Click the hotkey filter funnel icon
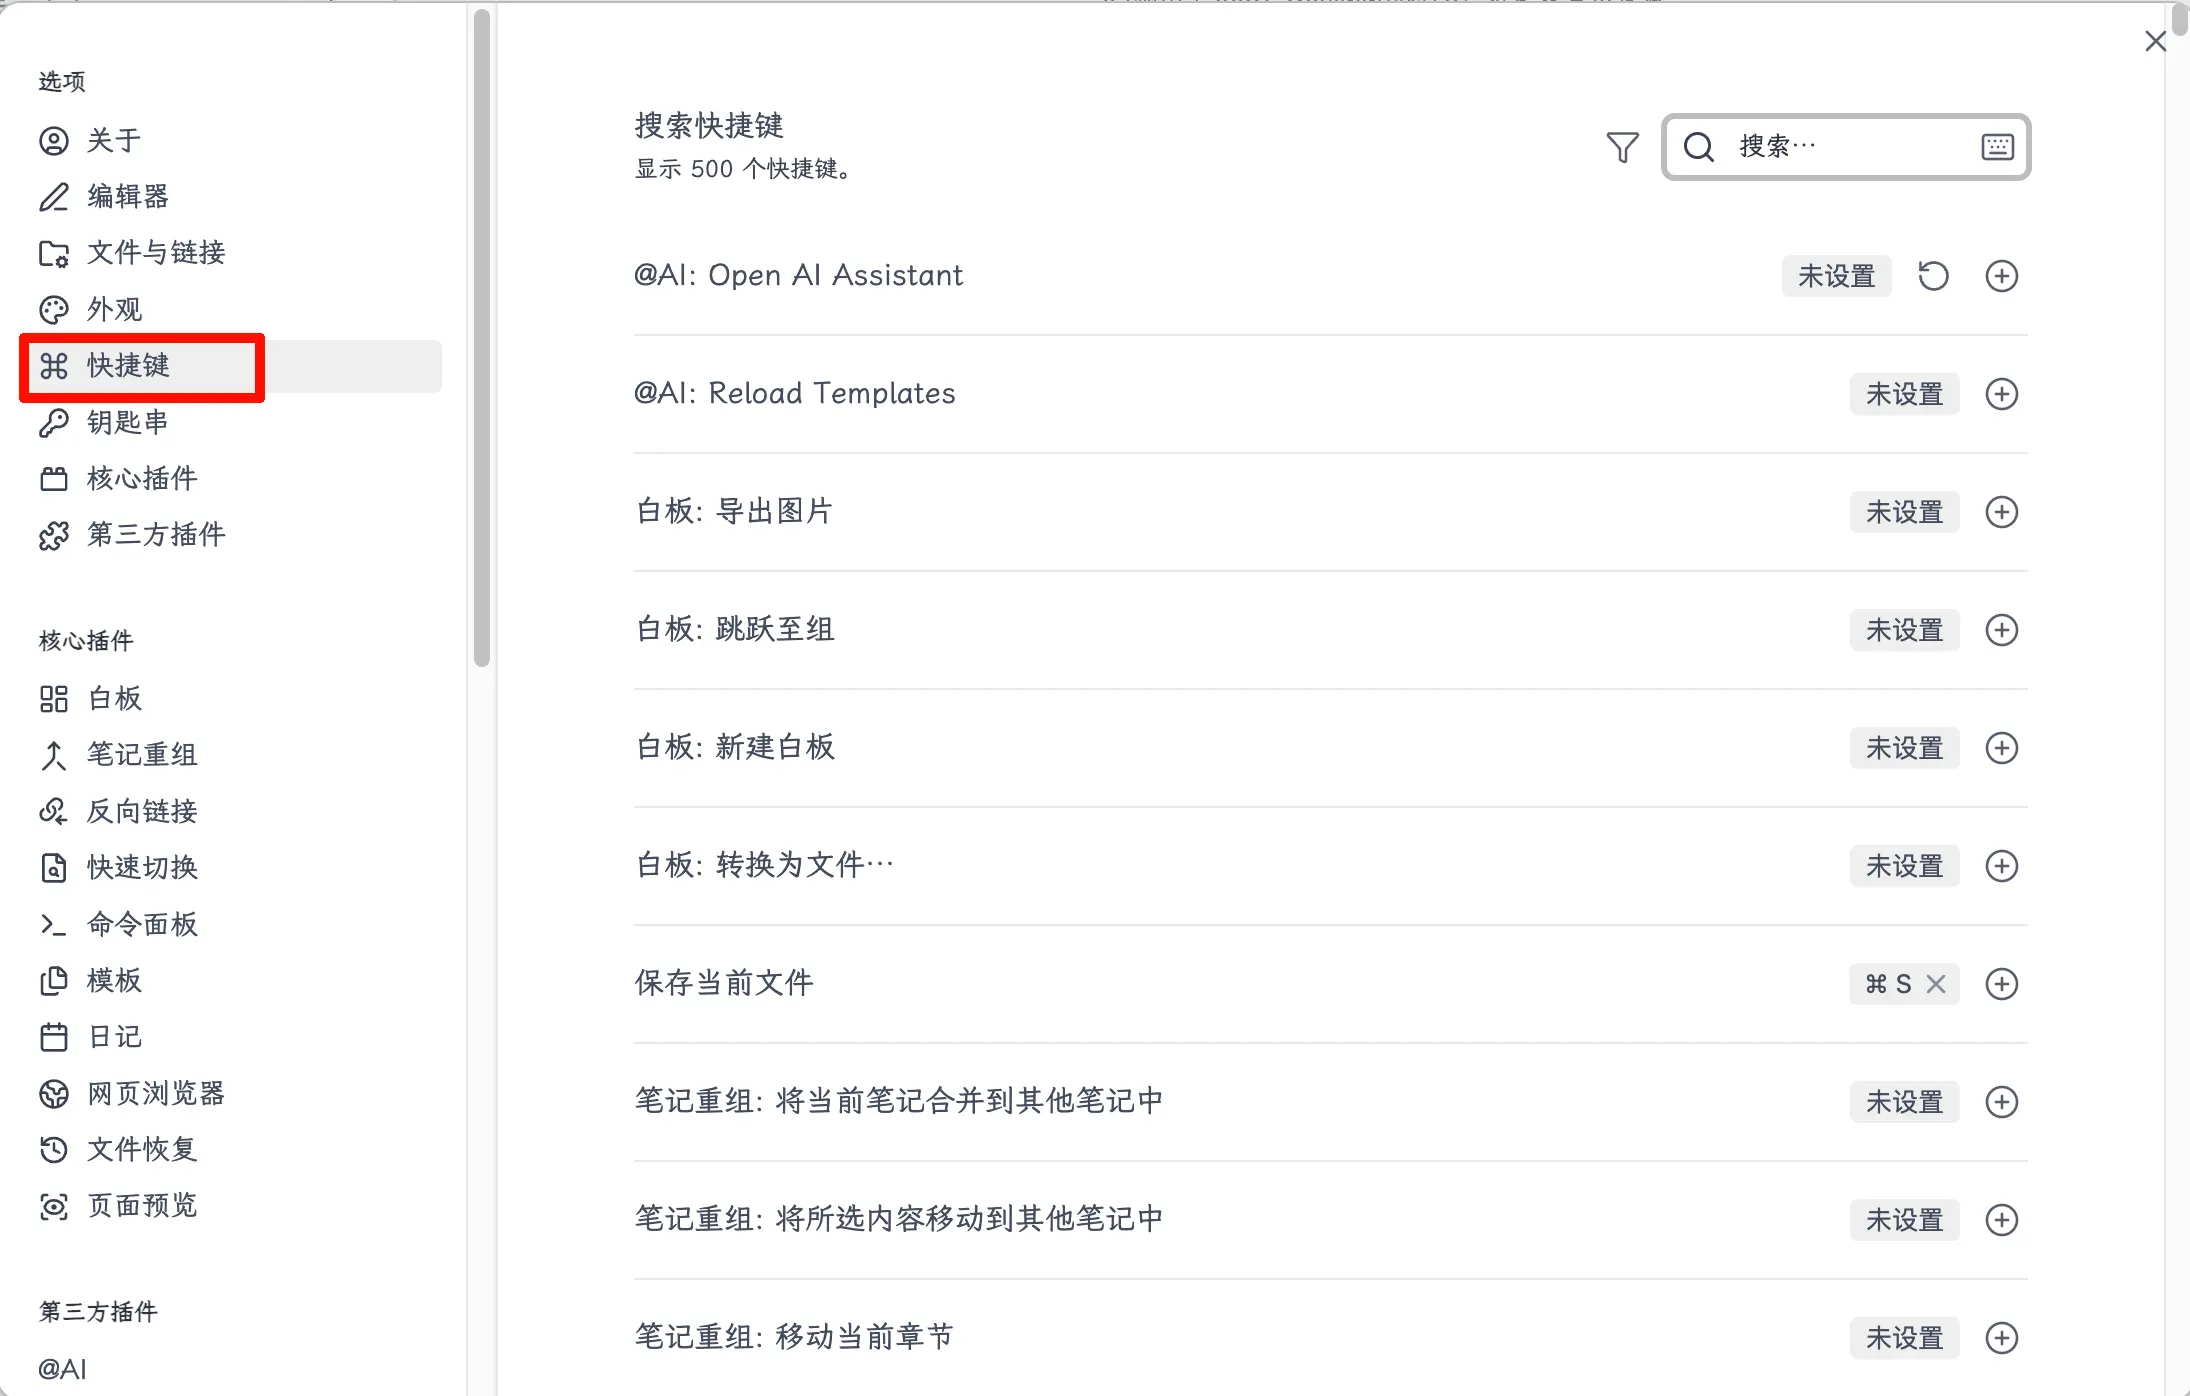Image resolution: width=2190 pixels, height=1396 pixels. (x=1622, y=147)
